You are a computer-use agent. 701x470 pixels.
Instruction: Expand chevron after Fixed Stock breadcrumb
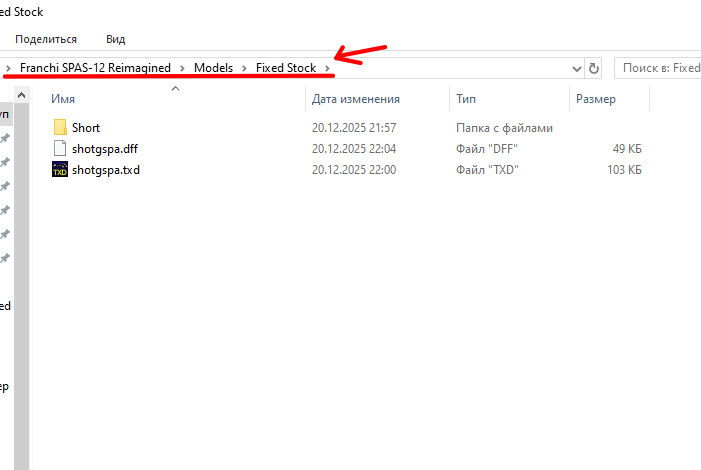(326, 68)
